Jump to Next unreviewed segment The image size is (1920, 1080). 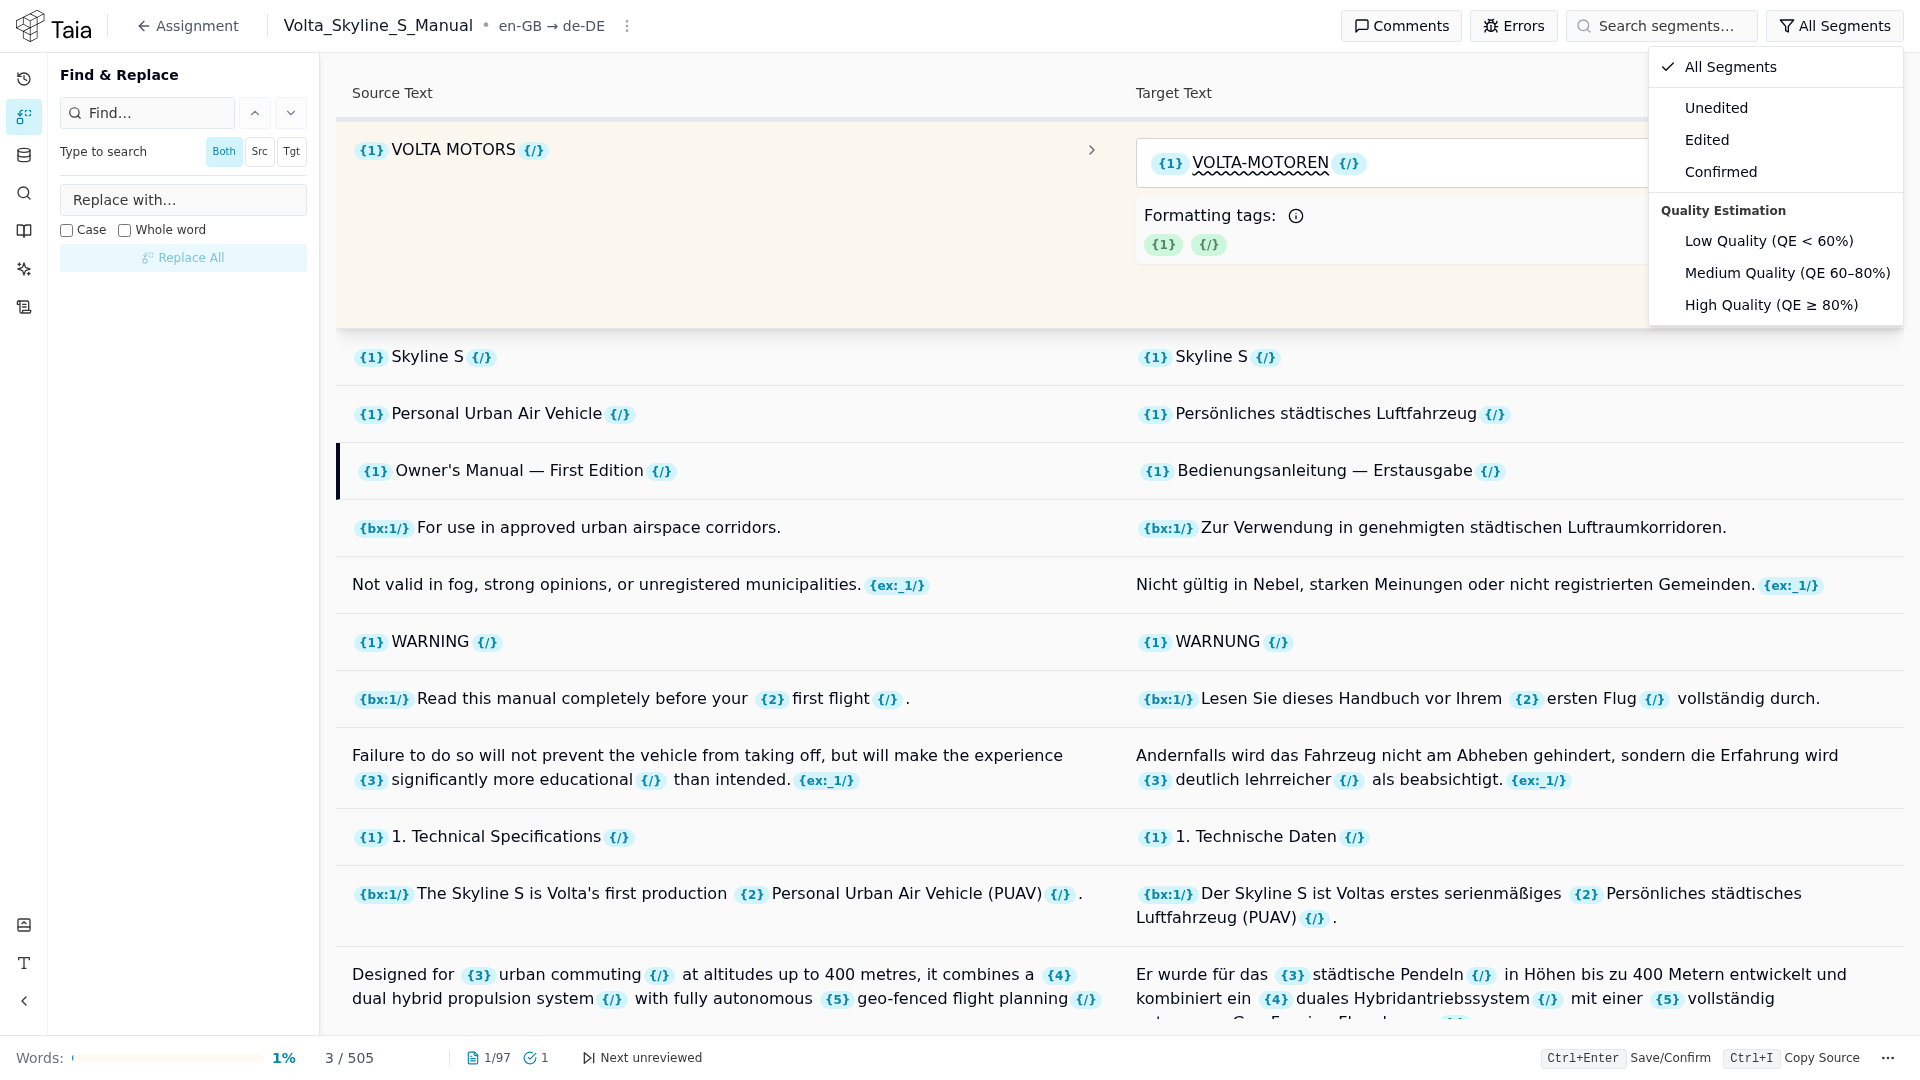(642, 1058)
